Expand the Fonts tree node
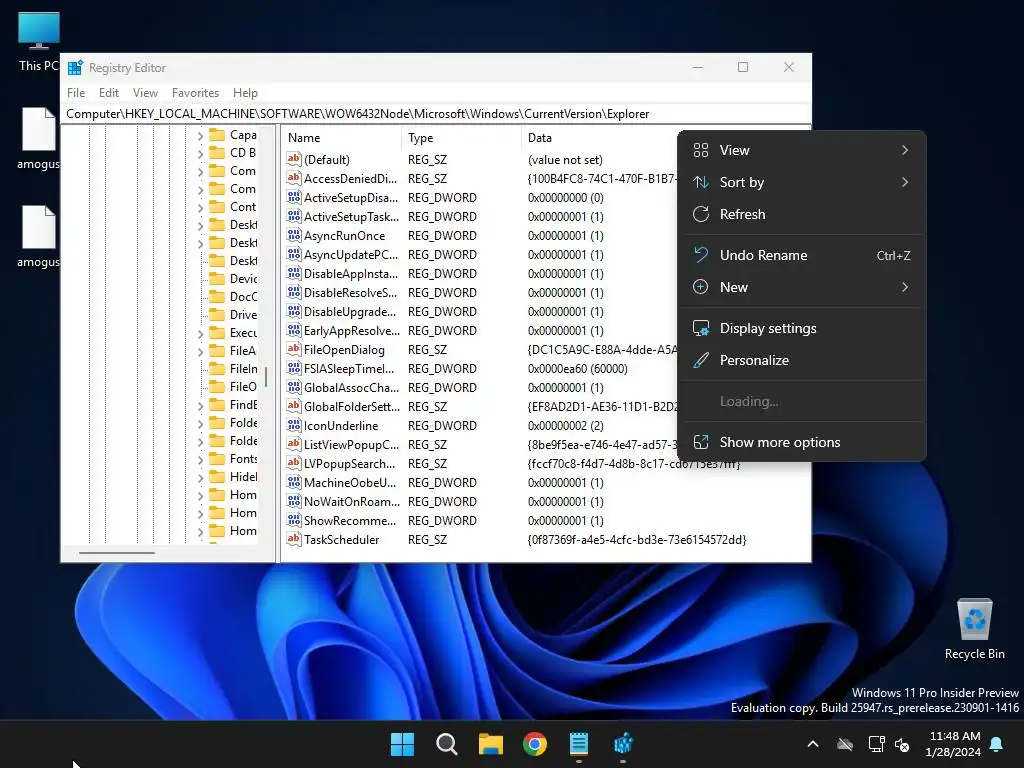1024x768 pixels. pyautogui.click(x=200, y=460)
